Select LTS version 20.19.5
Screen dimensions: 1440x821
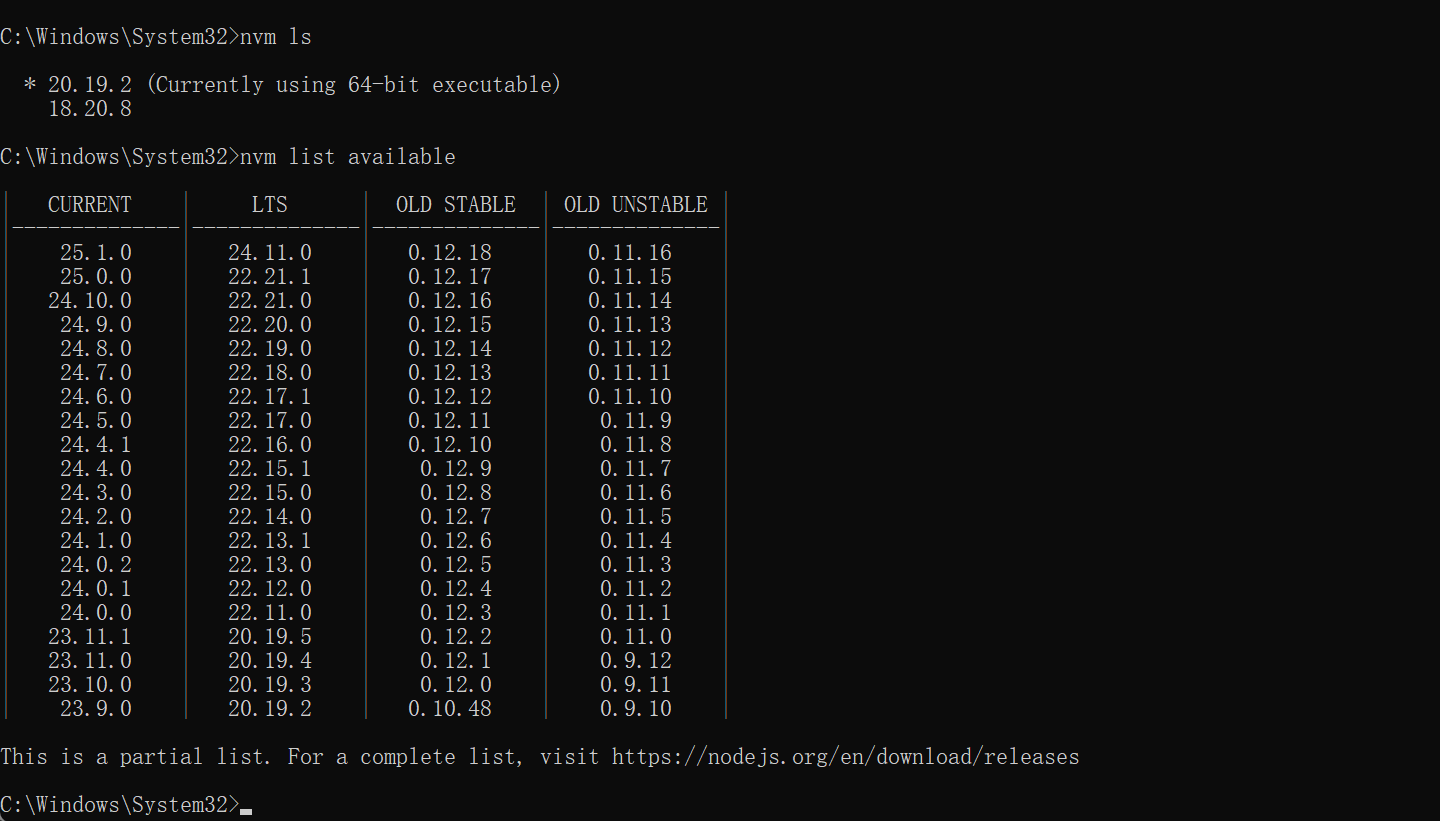coord(270,637)
